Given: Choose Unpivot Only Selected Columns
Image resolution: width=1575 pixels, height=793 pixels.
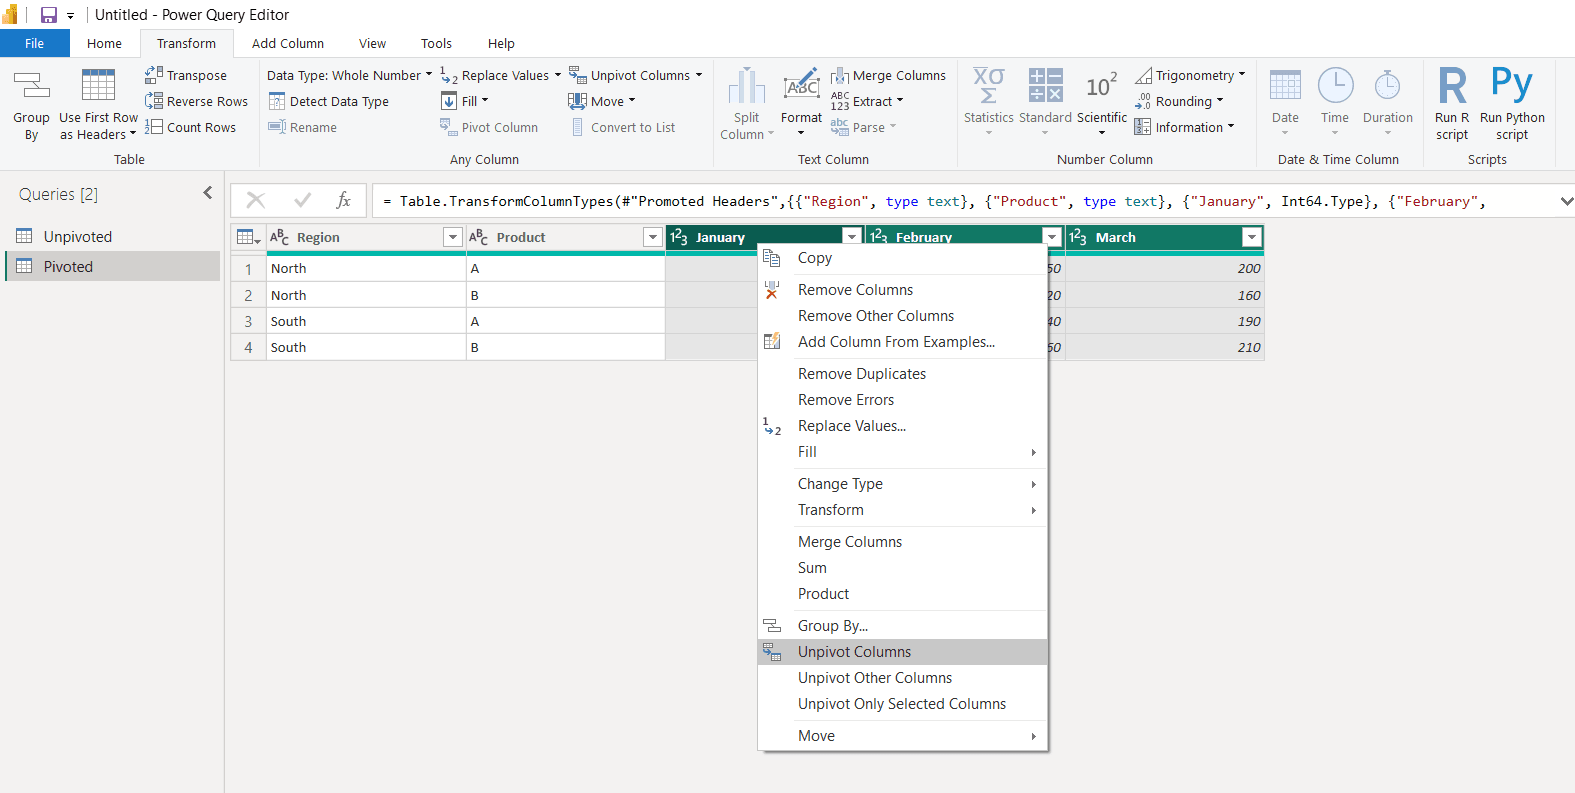Looking at the screenshot, I should coord(902,704).
